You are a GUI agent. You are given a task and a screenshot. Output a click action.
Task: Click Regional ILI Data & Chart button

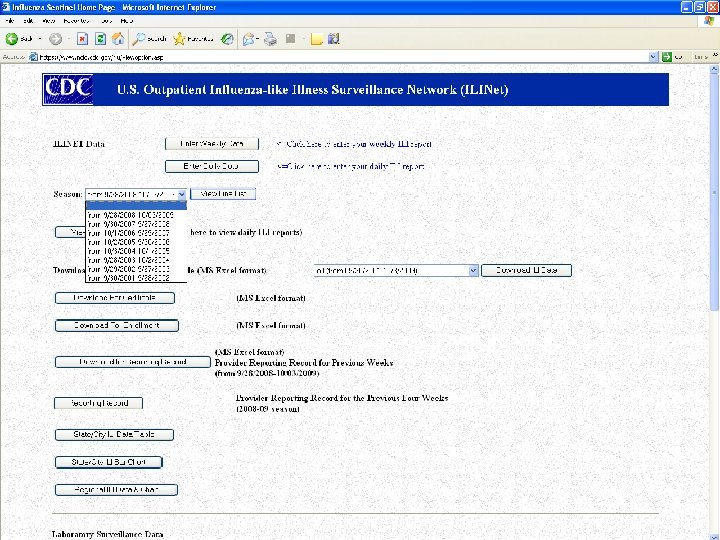tap(116, 490)
